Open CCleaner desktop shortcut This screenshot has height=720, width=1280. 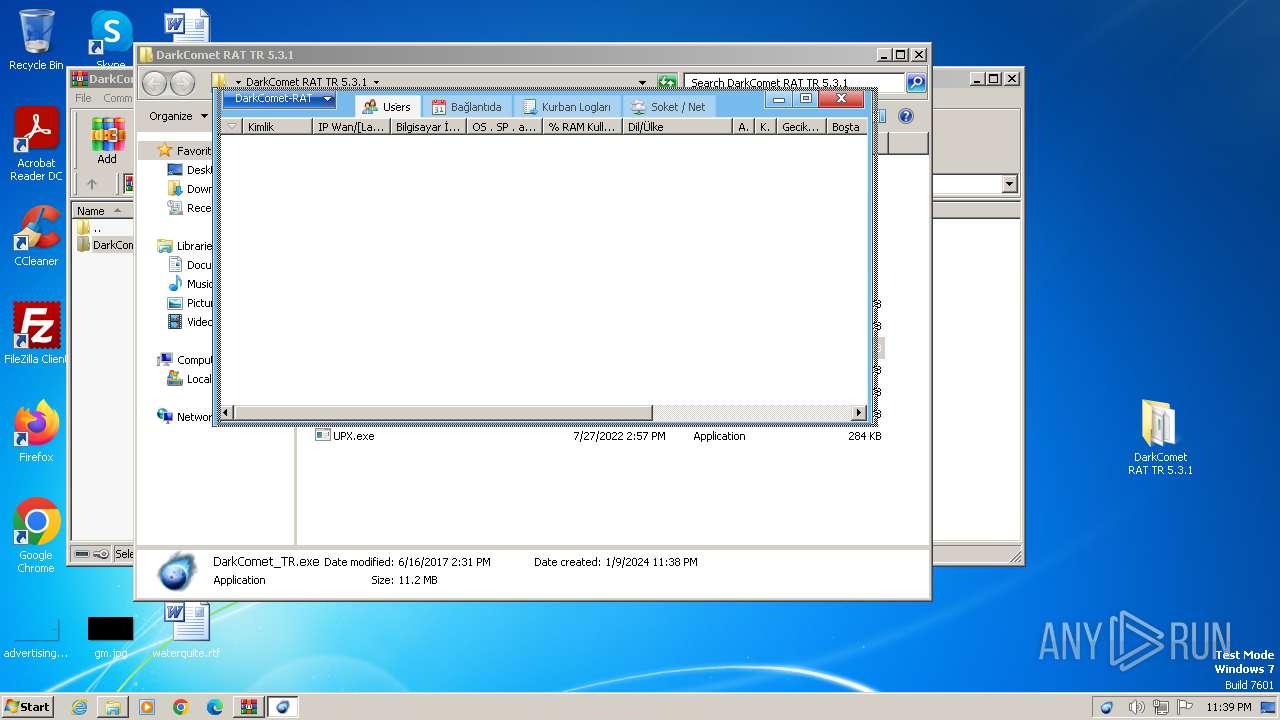[x=36, y=236]
